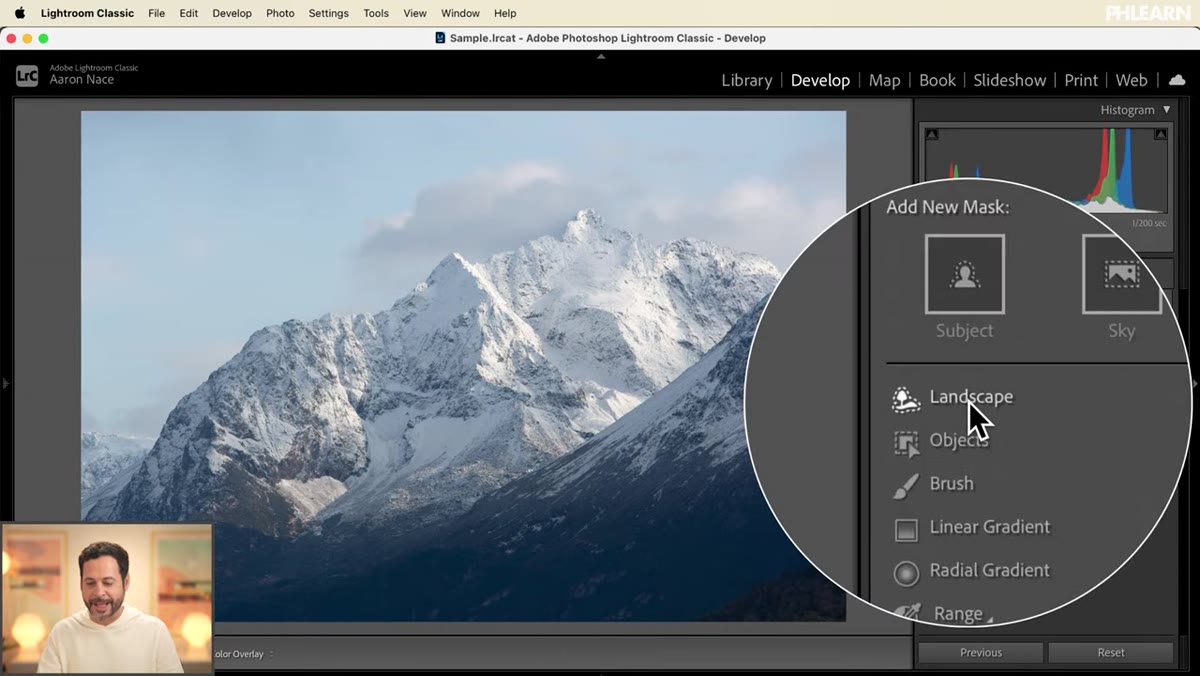Click the Landscape mask icon
The width and height of the screenshot is (1200, 676).
pyautogui.click(x=906, y=399)
